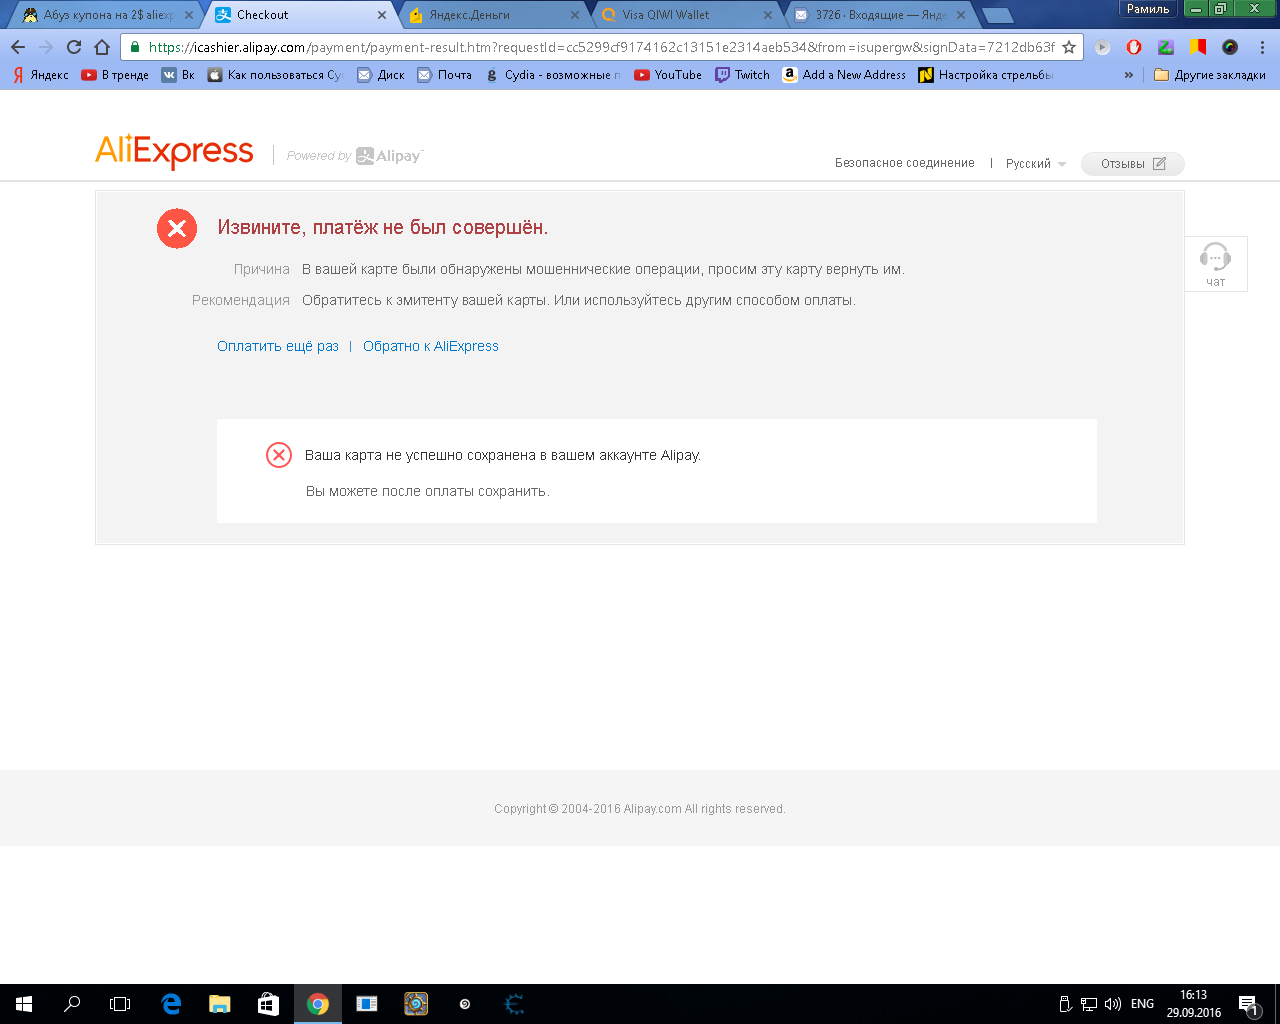Screen dimensions: 1280x1024
Task: Click the Оплатить ещё раз link
Action: (278, 346)
